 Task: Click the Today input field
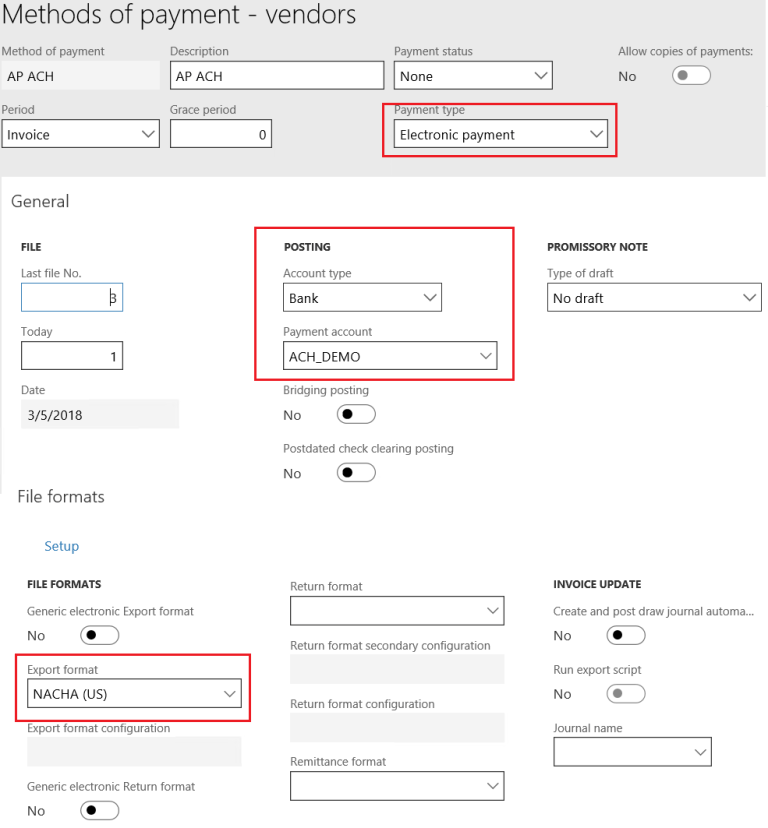click(72, 356)
